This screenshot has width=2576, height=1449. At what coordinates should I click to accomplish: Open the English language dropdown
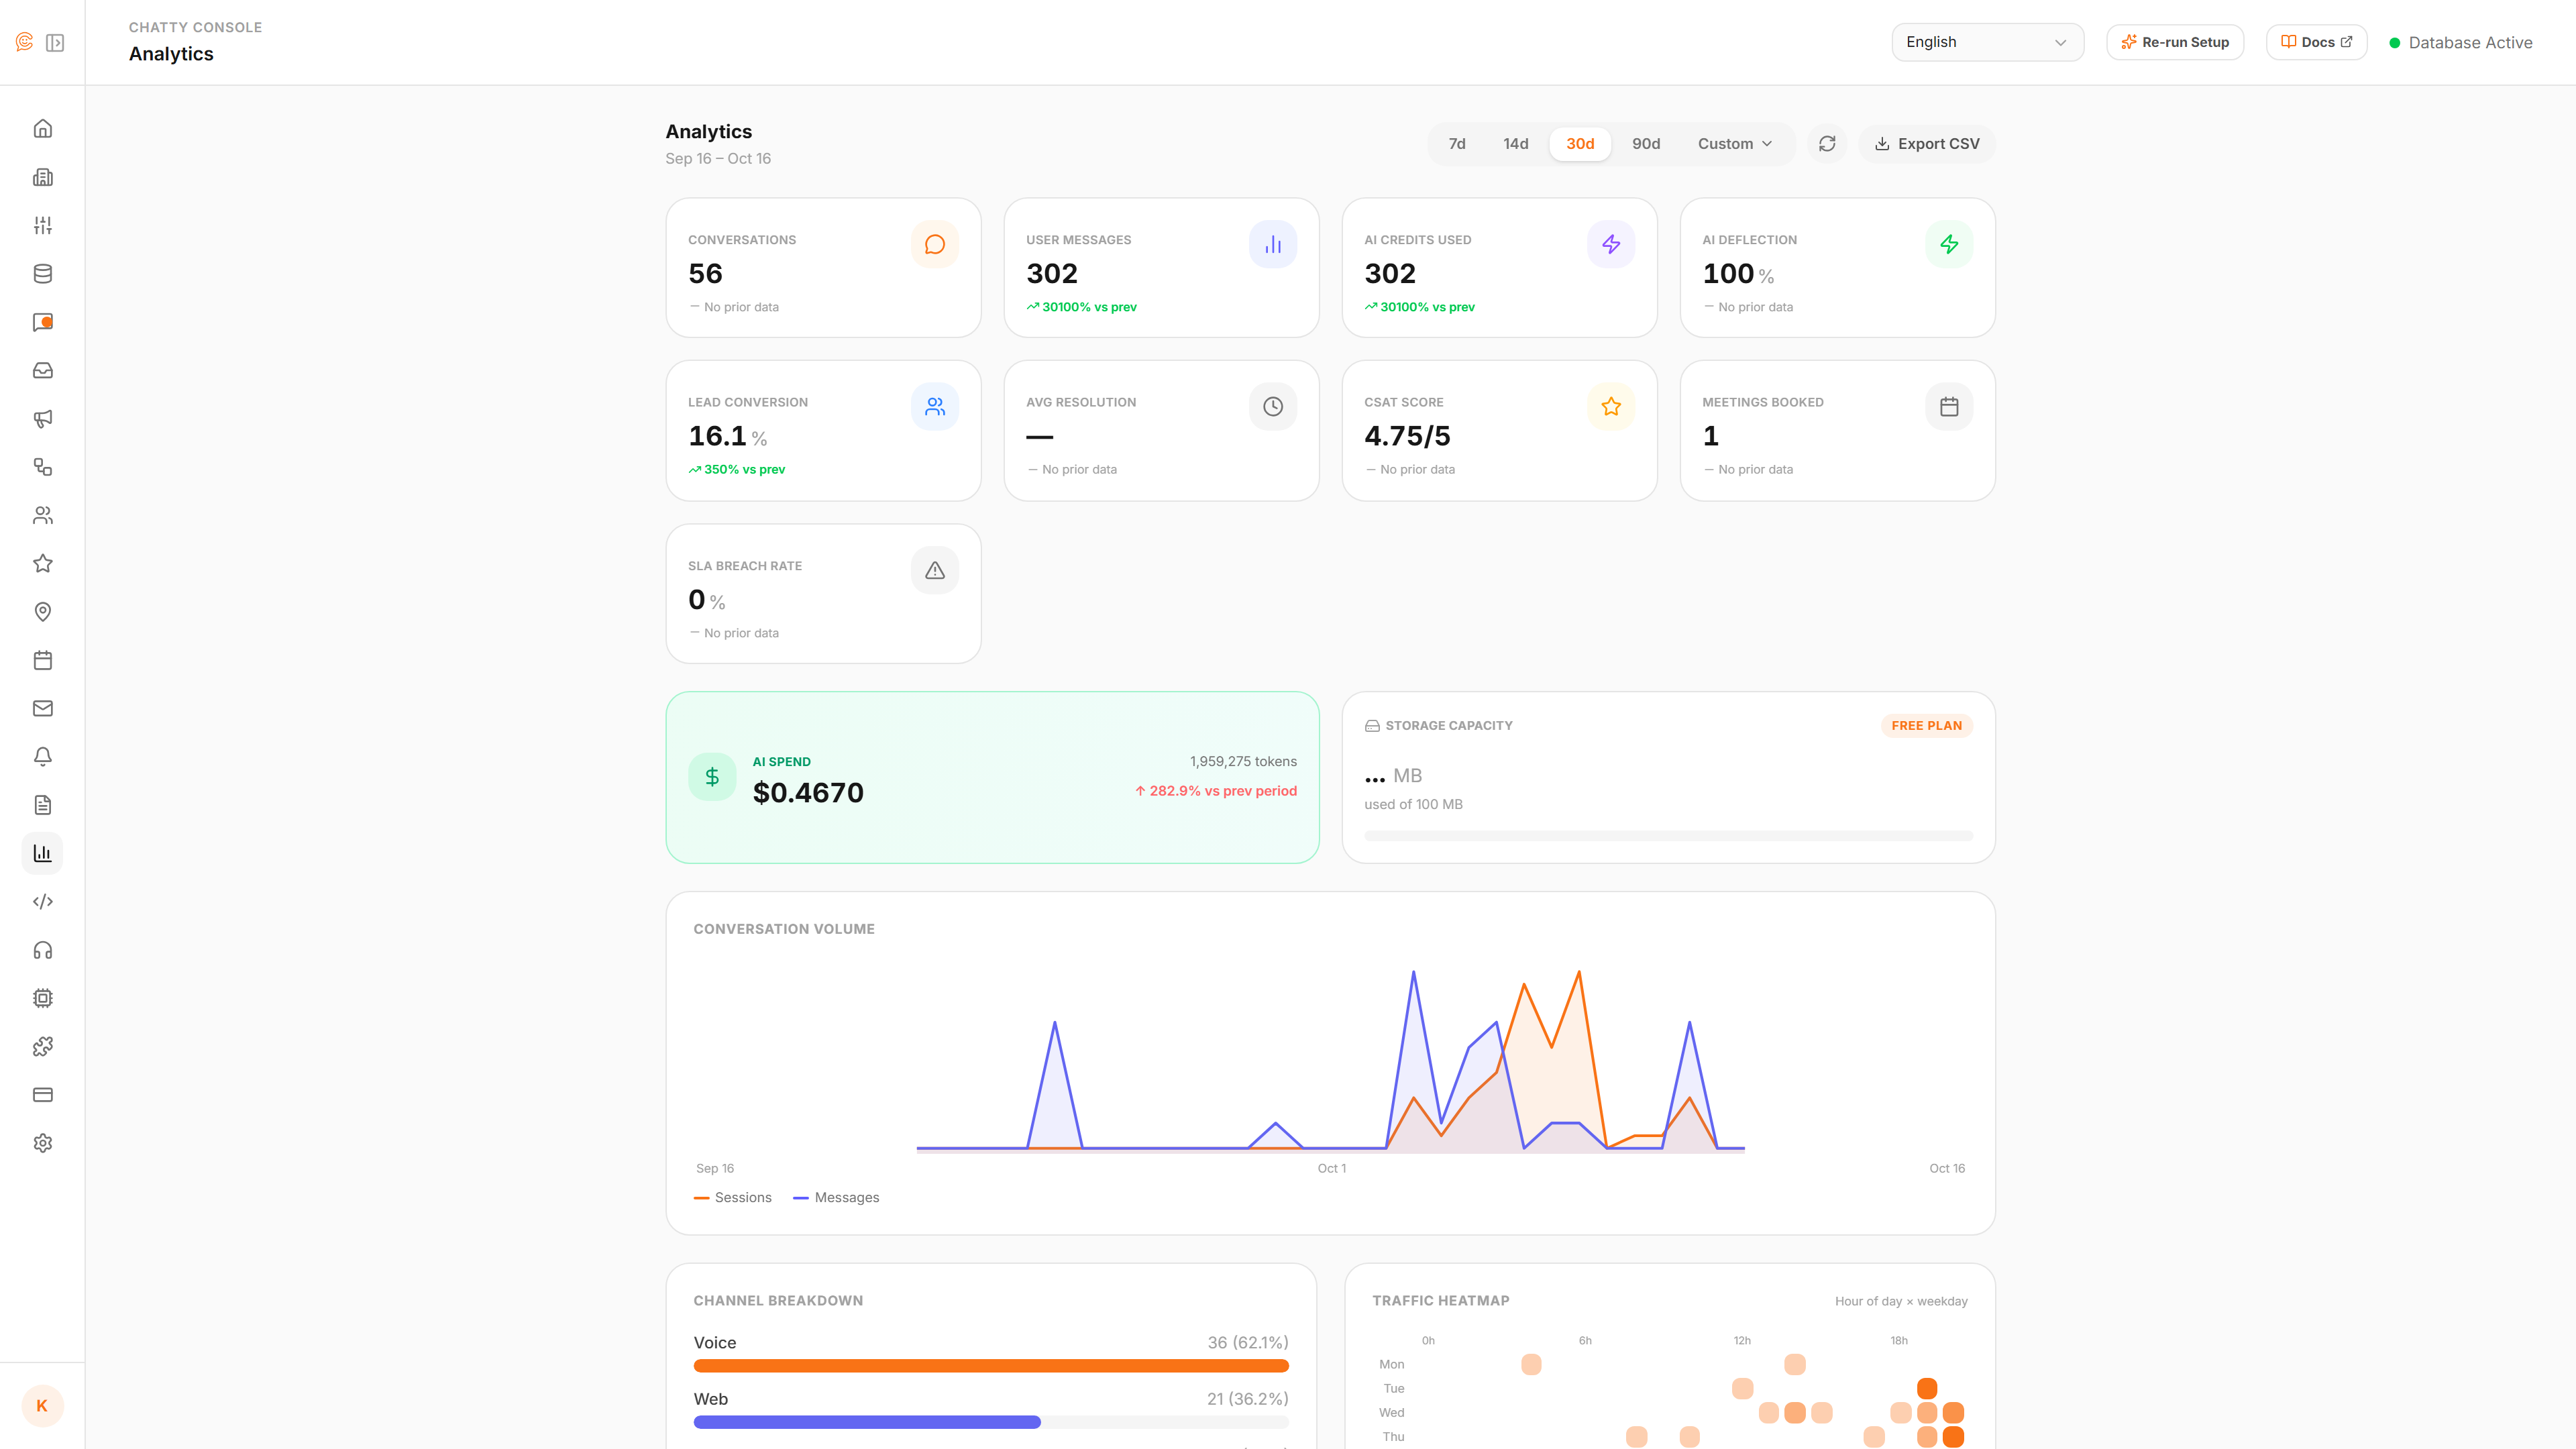coord(1987,42)
